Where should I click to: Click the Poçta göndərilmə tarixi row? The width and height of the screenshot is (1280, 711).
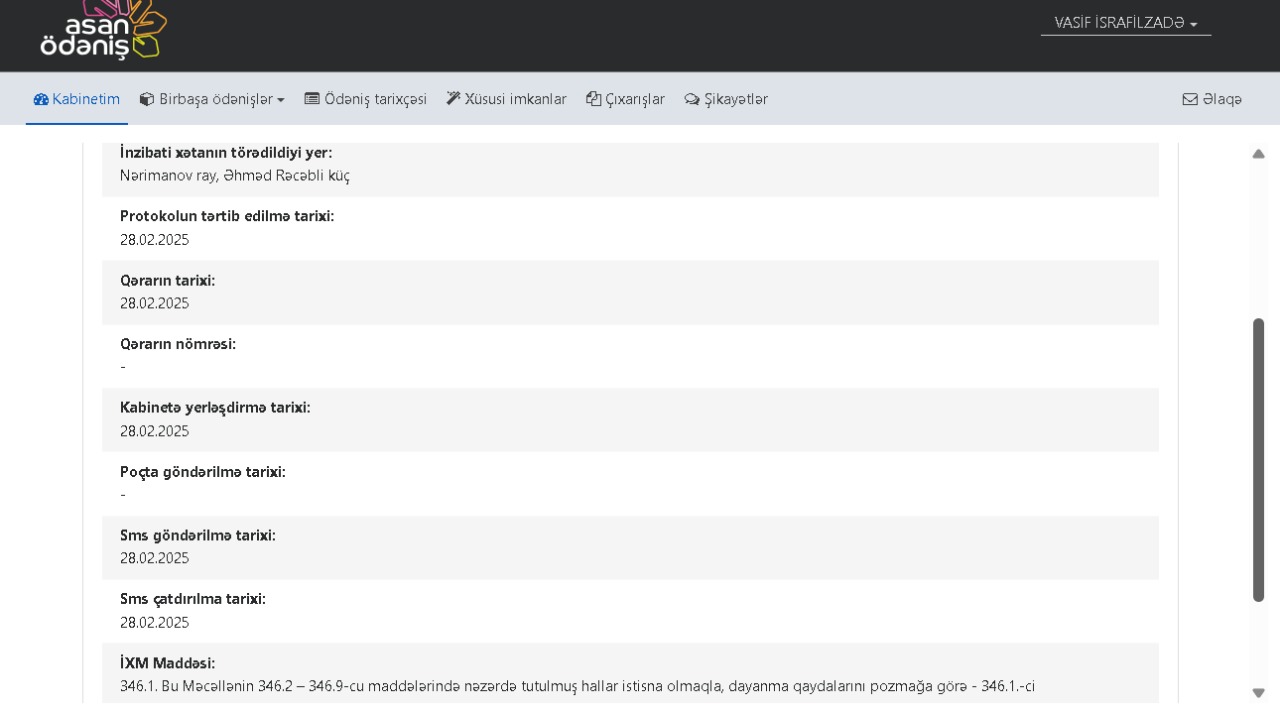tap(630, 483)
